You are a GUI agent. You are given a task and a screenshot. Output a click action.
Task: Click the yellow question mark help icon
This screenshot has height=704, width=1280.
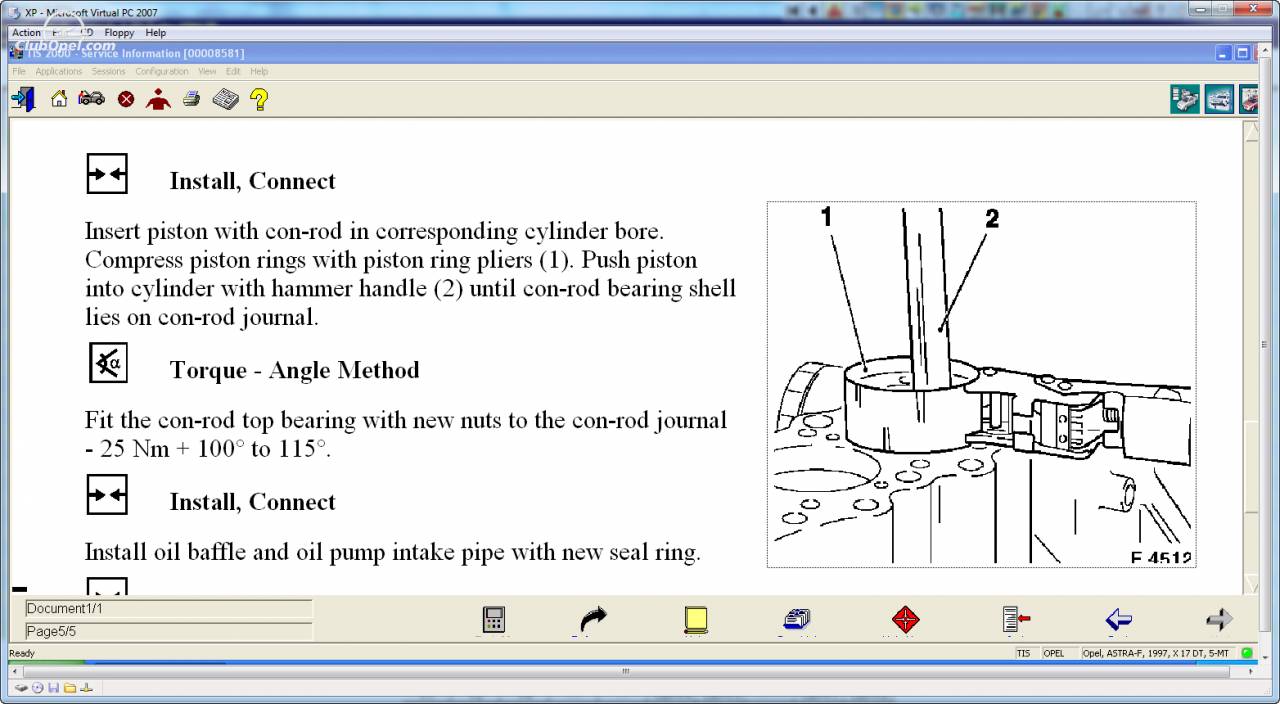(259, 99)
